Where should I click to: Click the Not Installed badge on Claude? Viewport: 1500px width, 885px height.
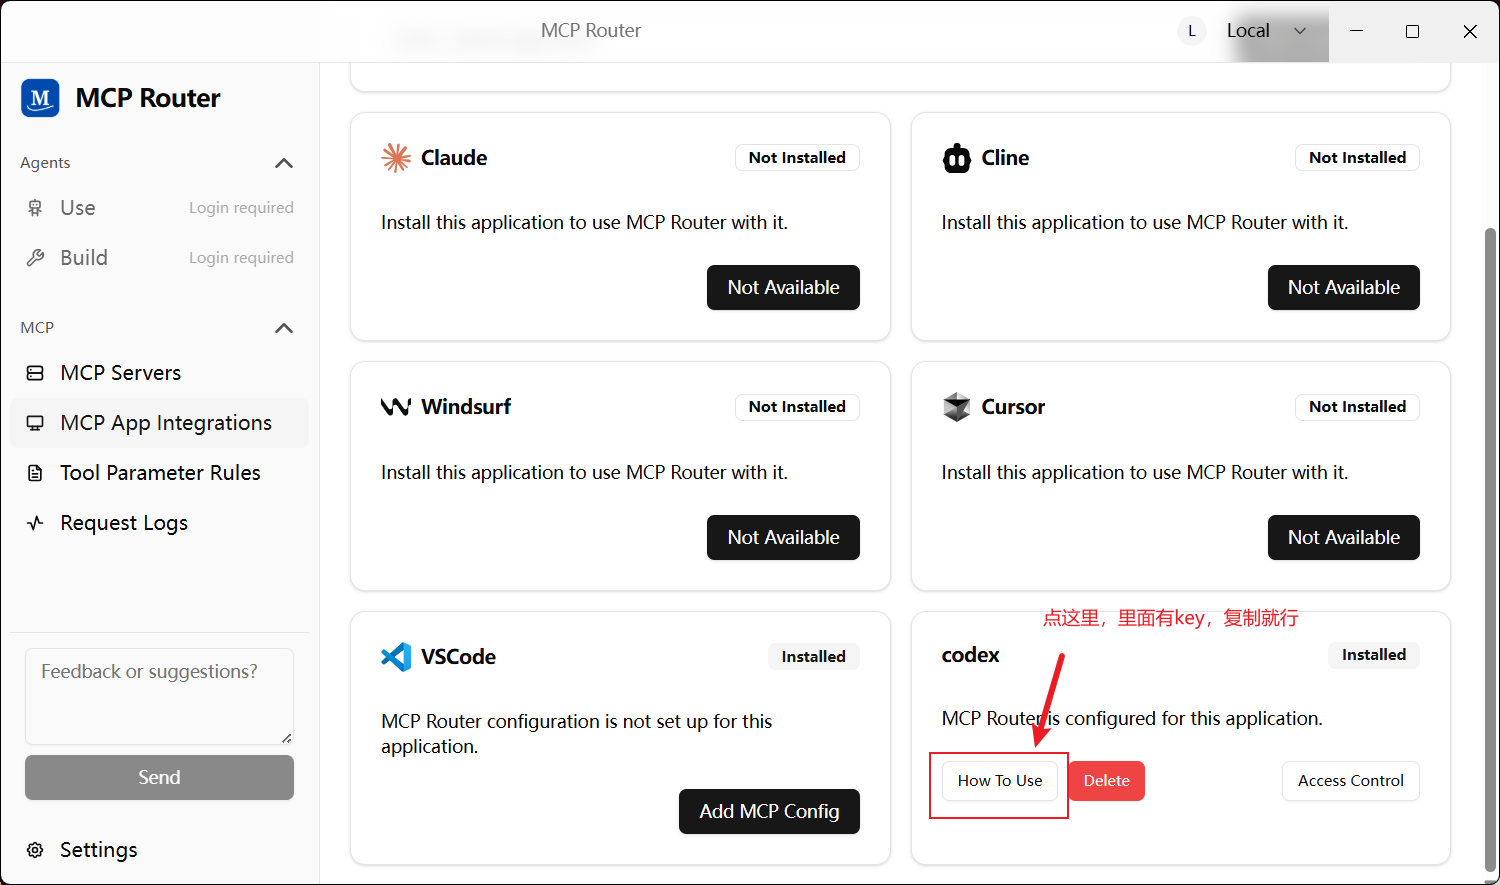(x=797, y=158)
